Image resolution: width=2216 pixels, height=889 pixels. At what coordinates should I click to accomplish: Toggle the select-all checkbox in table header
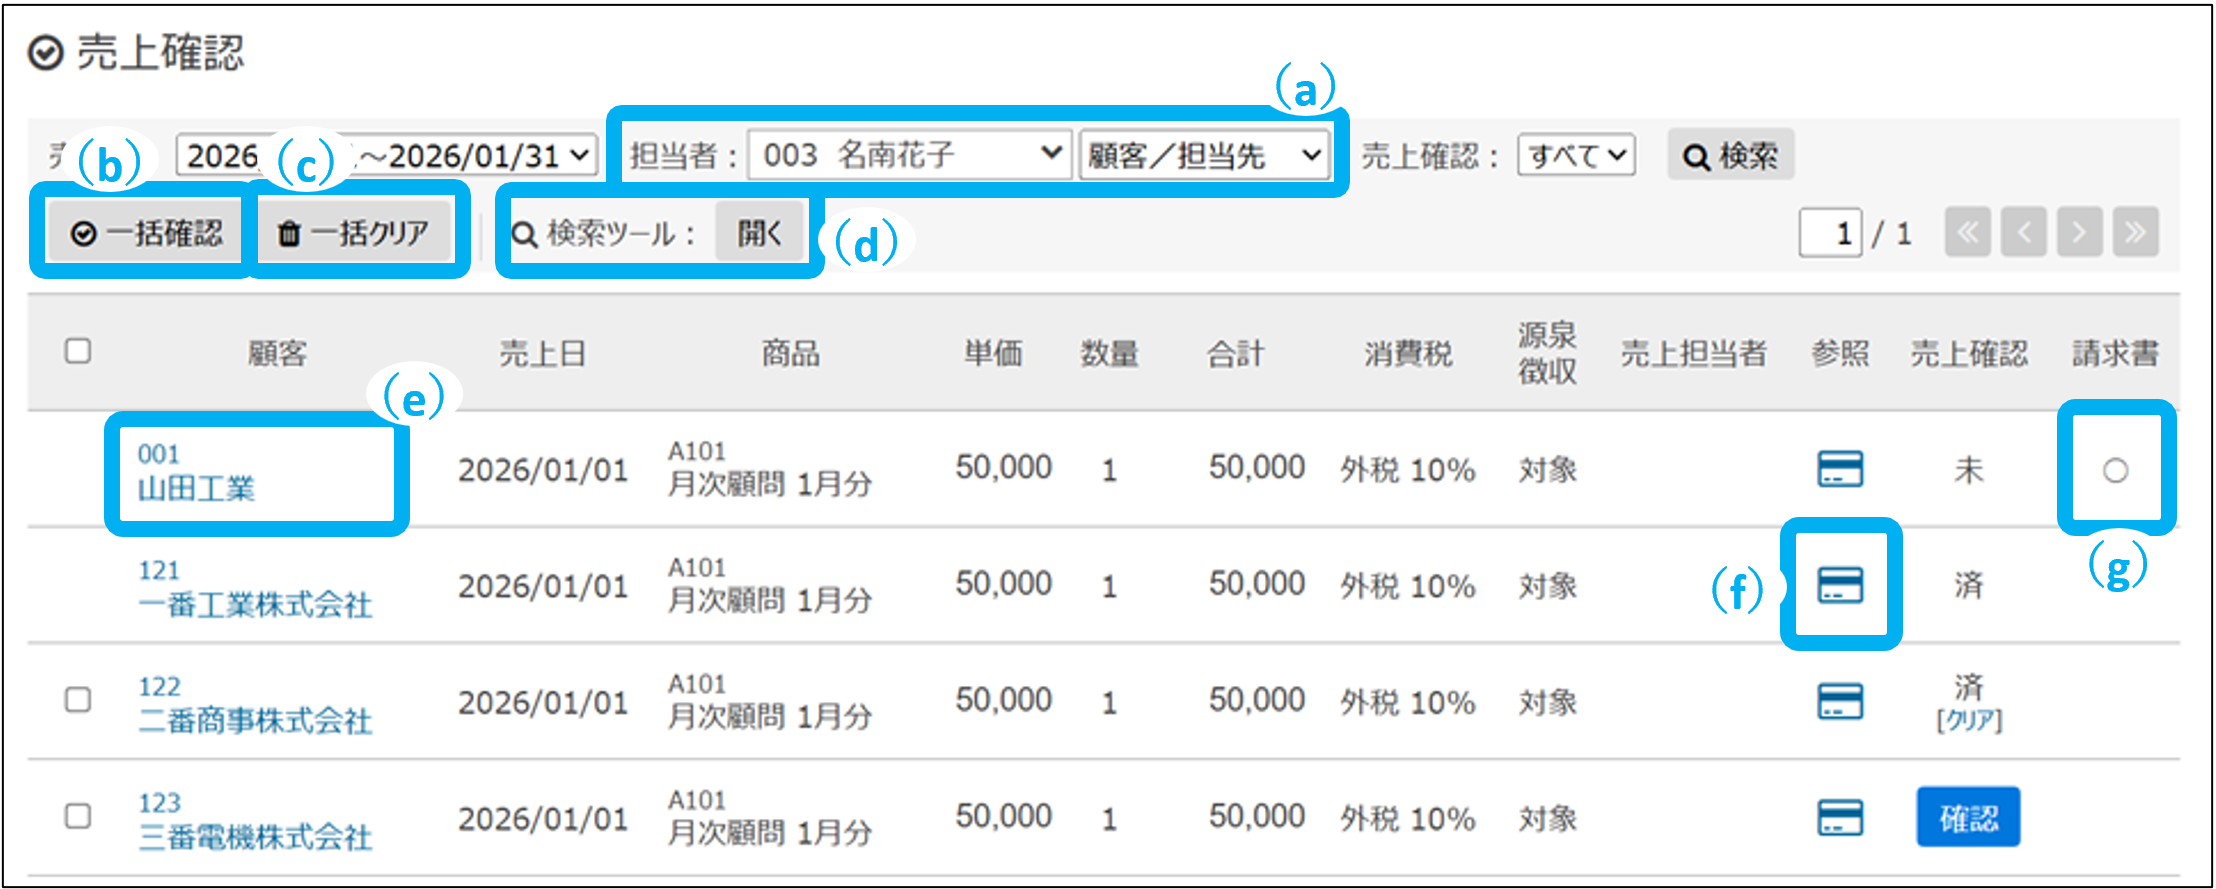click(x=78, y=351)
